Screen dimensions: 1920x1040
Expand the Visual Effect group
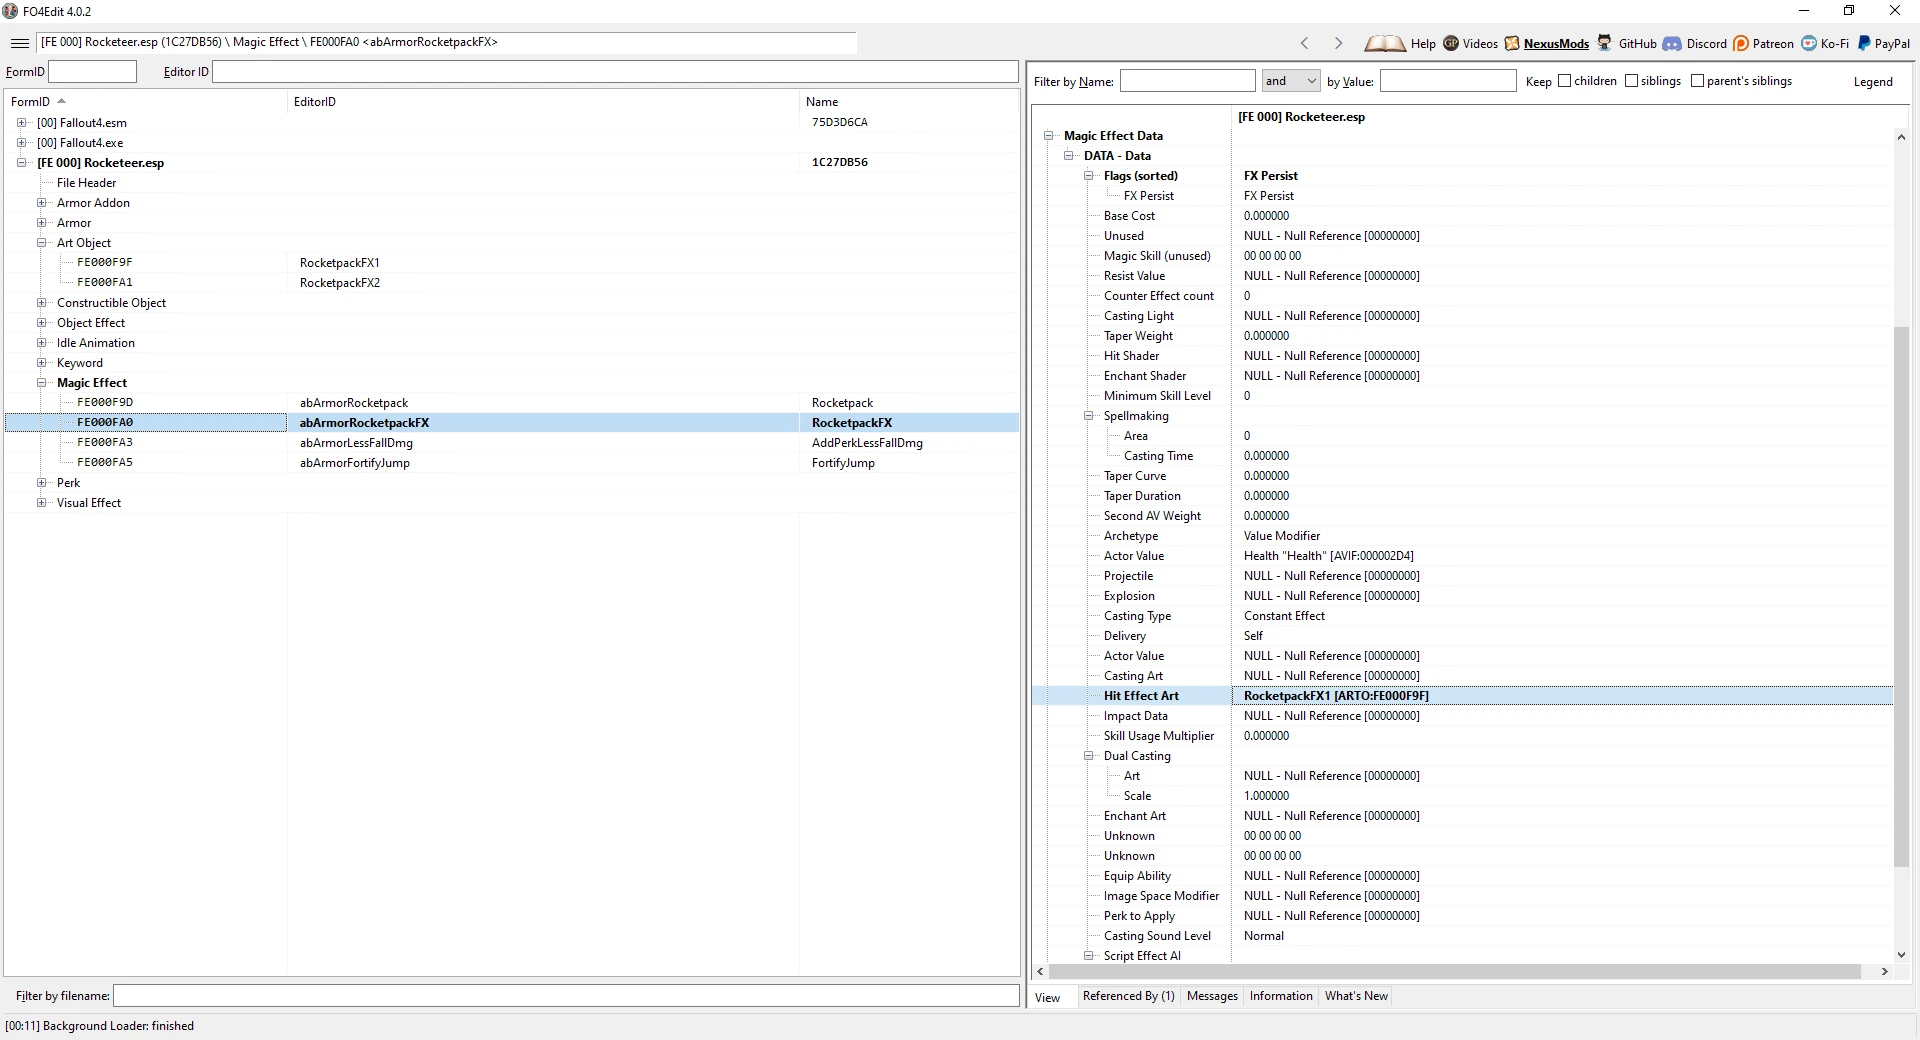[41, 503]
